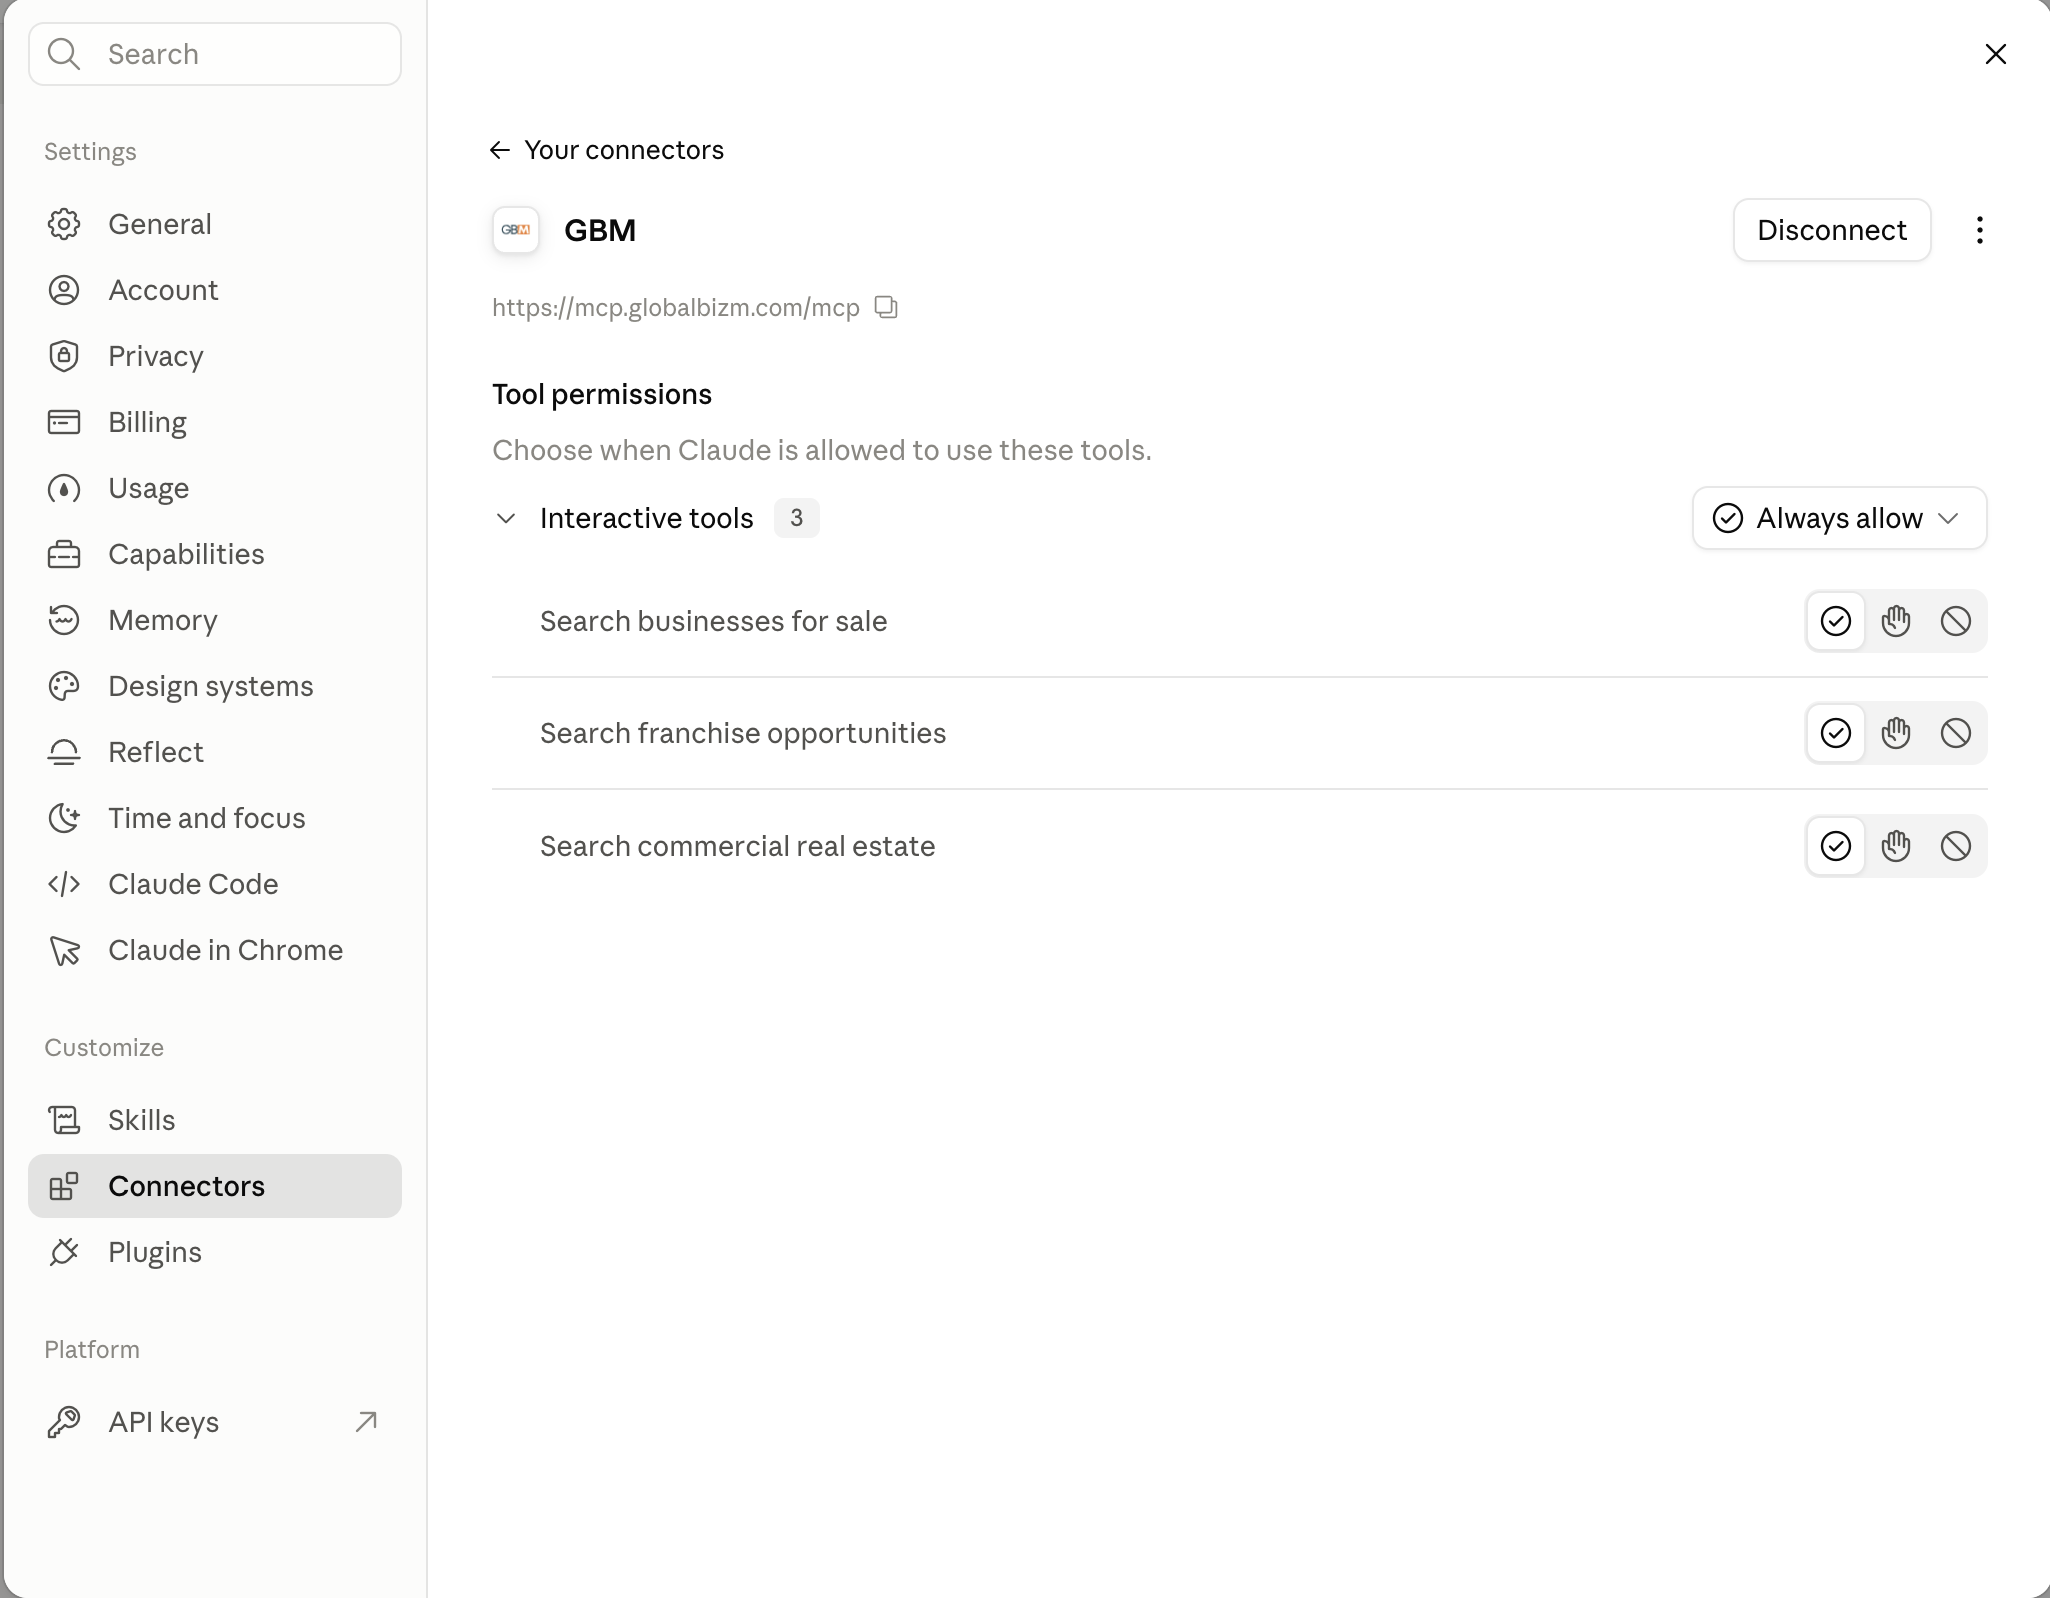Screen dimensions: 2050x1598
Task: Open the Always allow dropdown
Action: pyautogui.click(x=1839, y=518)
